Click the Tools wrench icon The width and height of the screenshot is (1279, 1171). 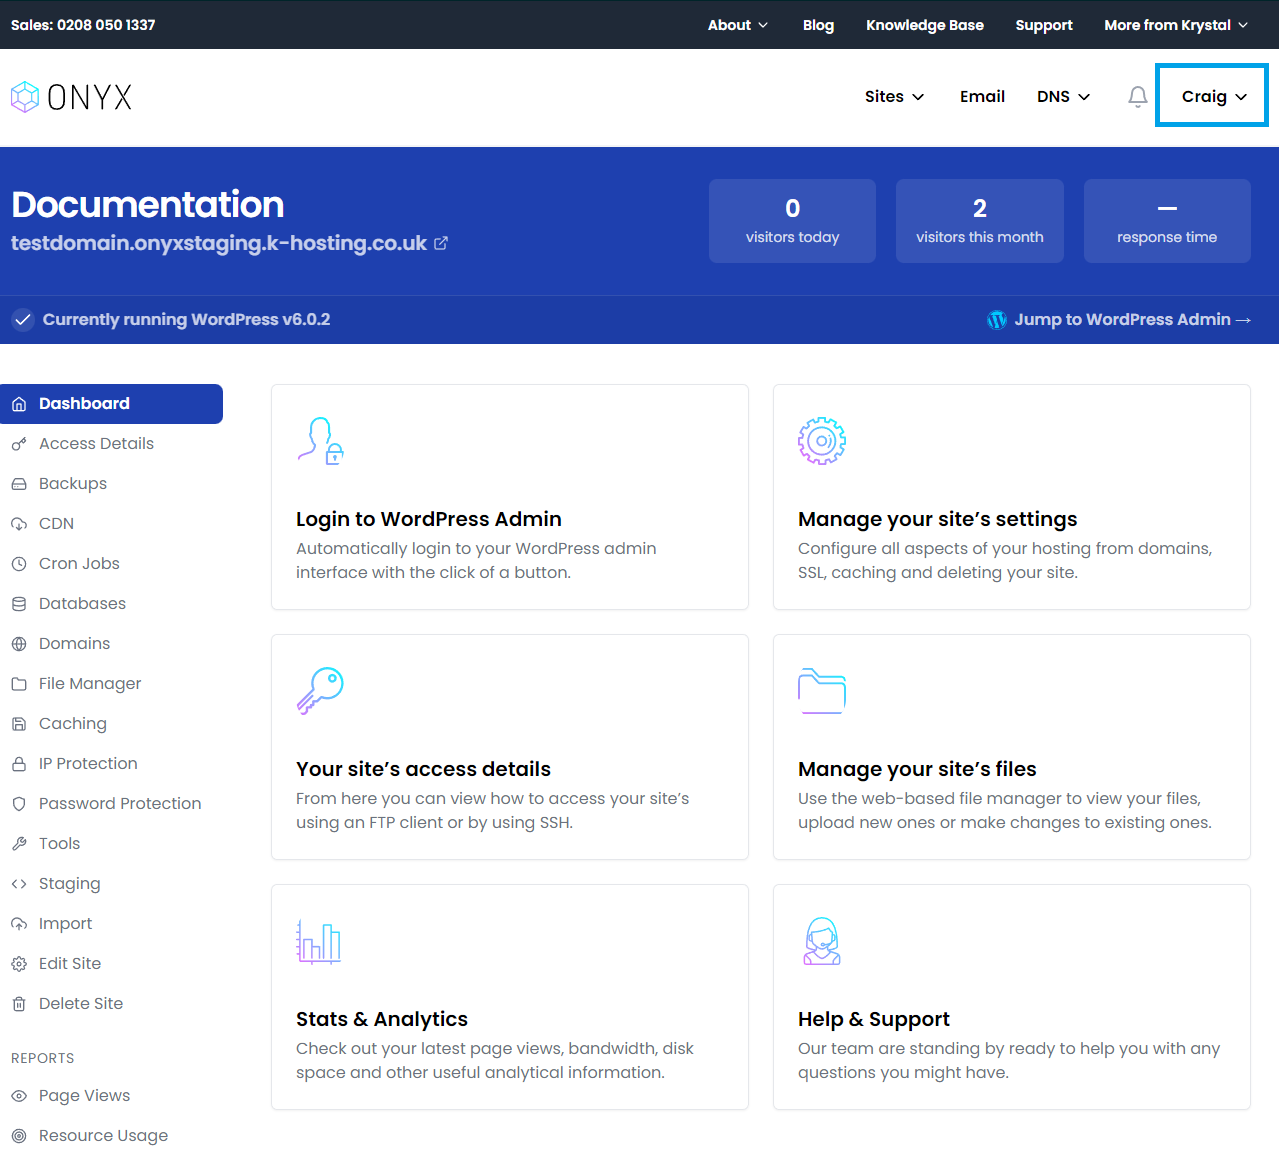(x=19, y=844)
